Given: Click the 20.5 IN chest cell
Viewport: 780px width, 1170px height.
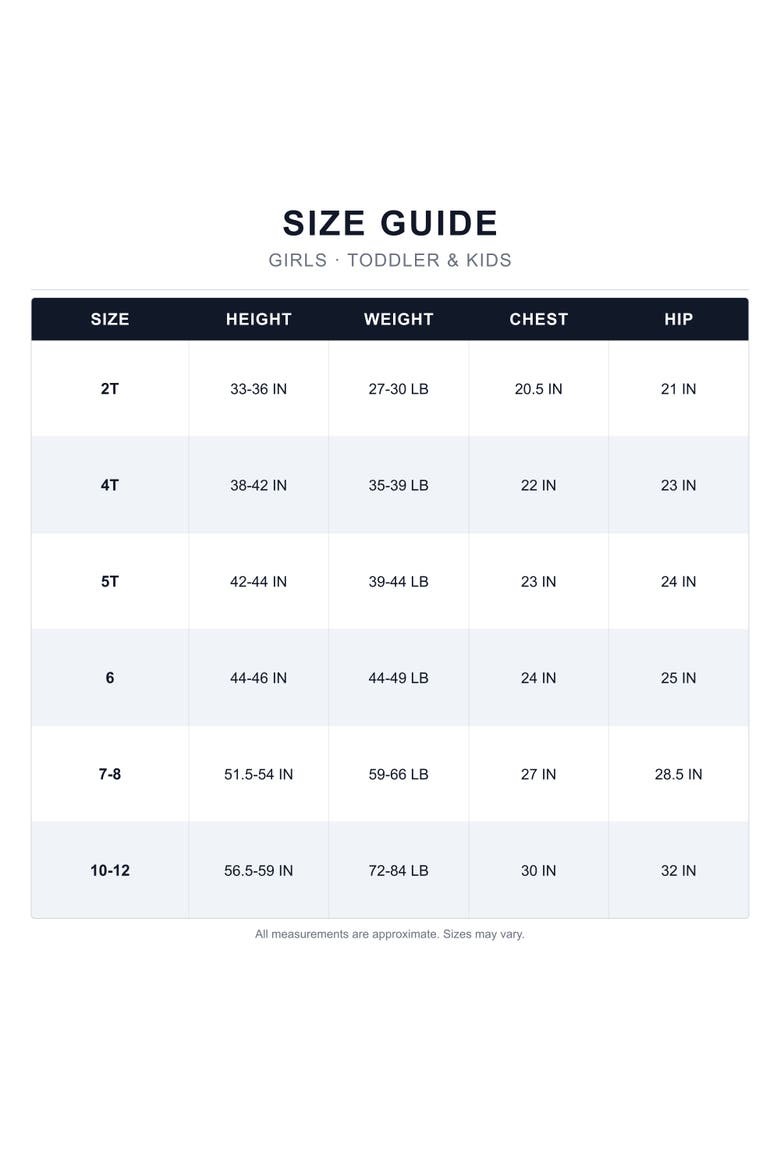Looking at the screenshot, I should [x=538, y=389].
